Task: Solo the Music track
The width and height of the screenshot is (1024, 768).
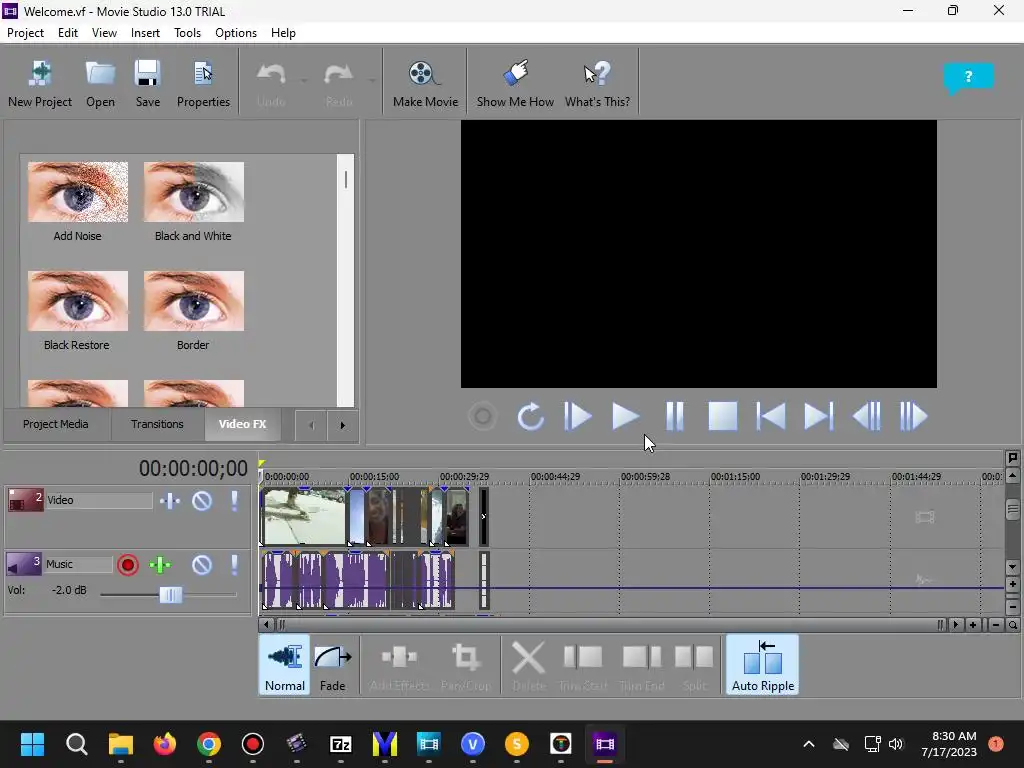Action: [x=234, y=565]
